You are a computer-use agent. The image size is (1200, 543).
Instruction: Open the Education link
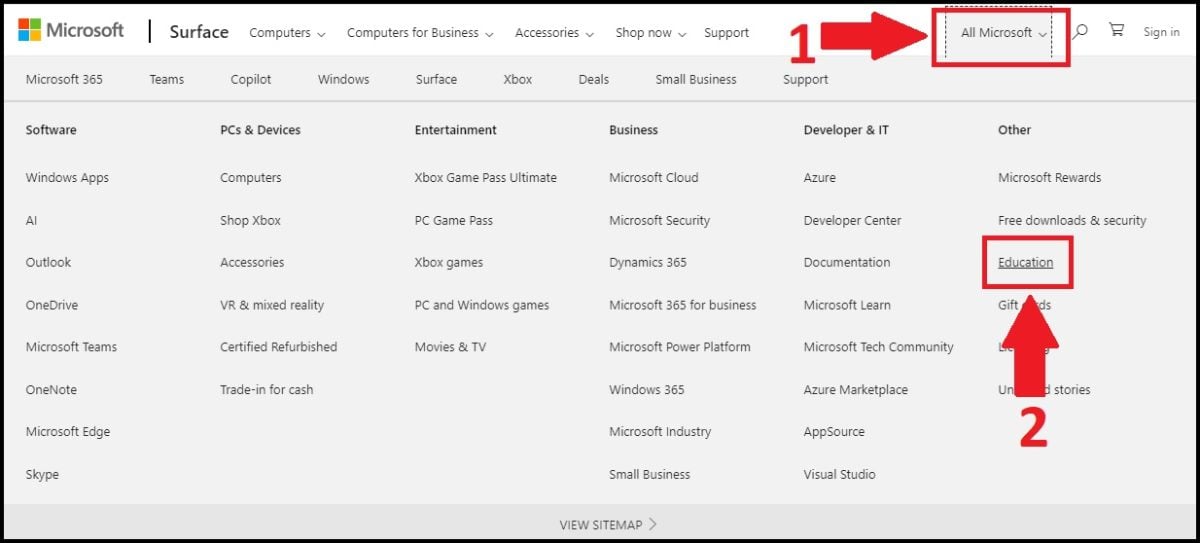[1026, 262]
